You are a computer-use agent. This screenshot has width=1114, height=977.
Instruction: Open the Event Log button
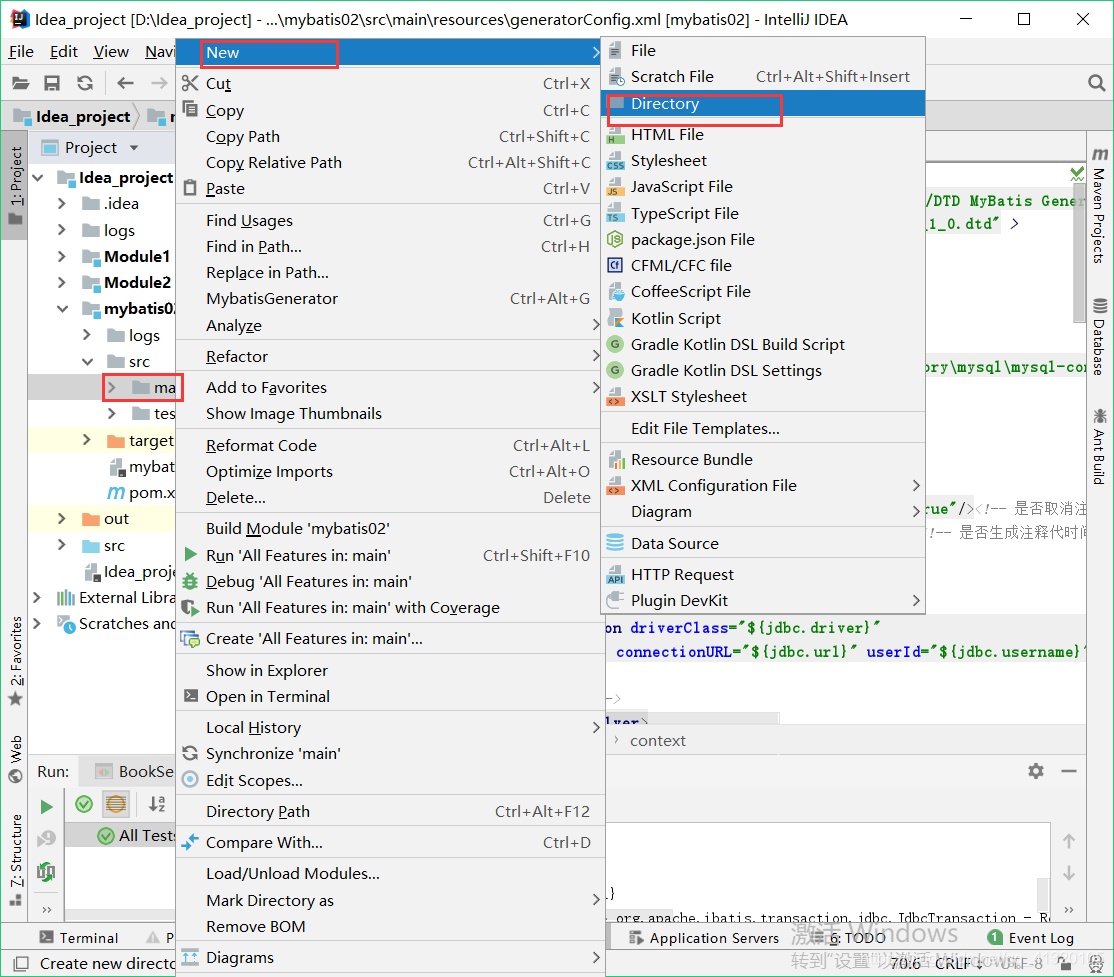(1031, 938)
